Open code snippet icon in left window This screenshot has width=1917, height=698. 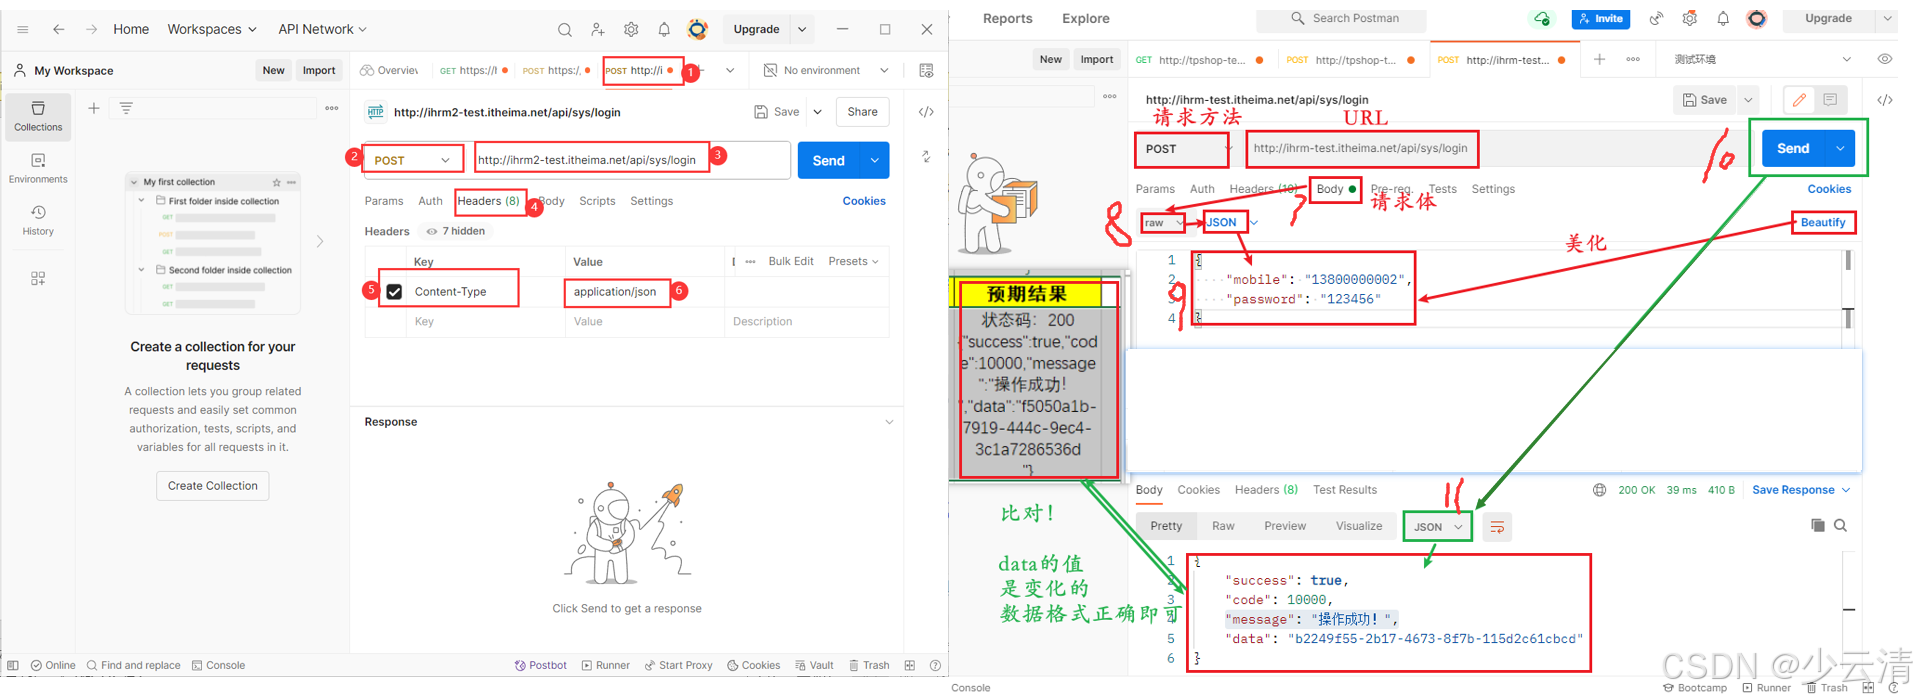(x=926, y=112)
